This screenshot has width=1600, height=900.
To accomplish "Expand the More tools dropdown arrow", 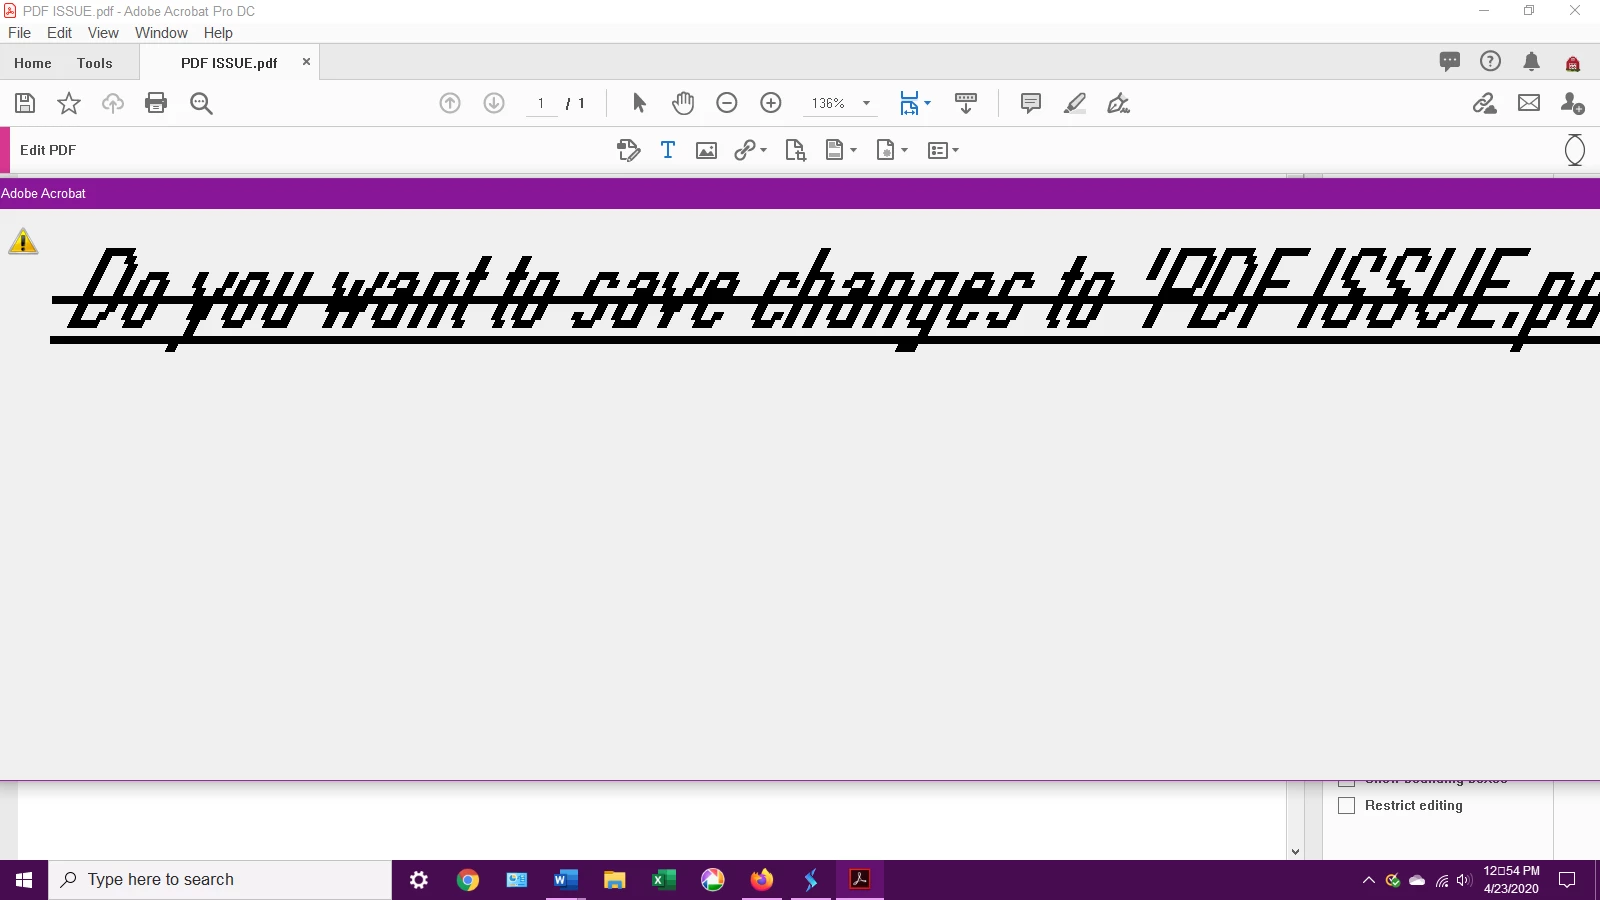I will [x=956, y=150].
